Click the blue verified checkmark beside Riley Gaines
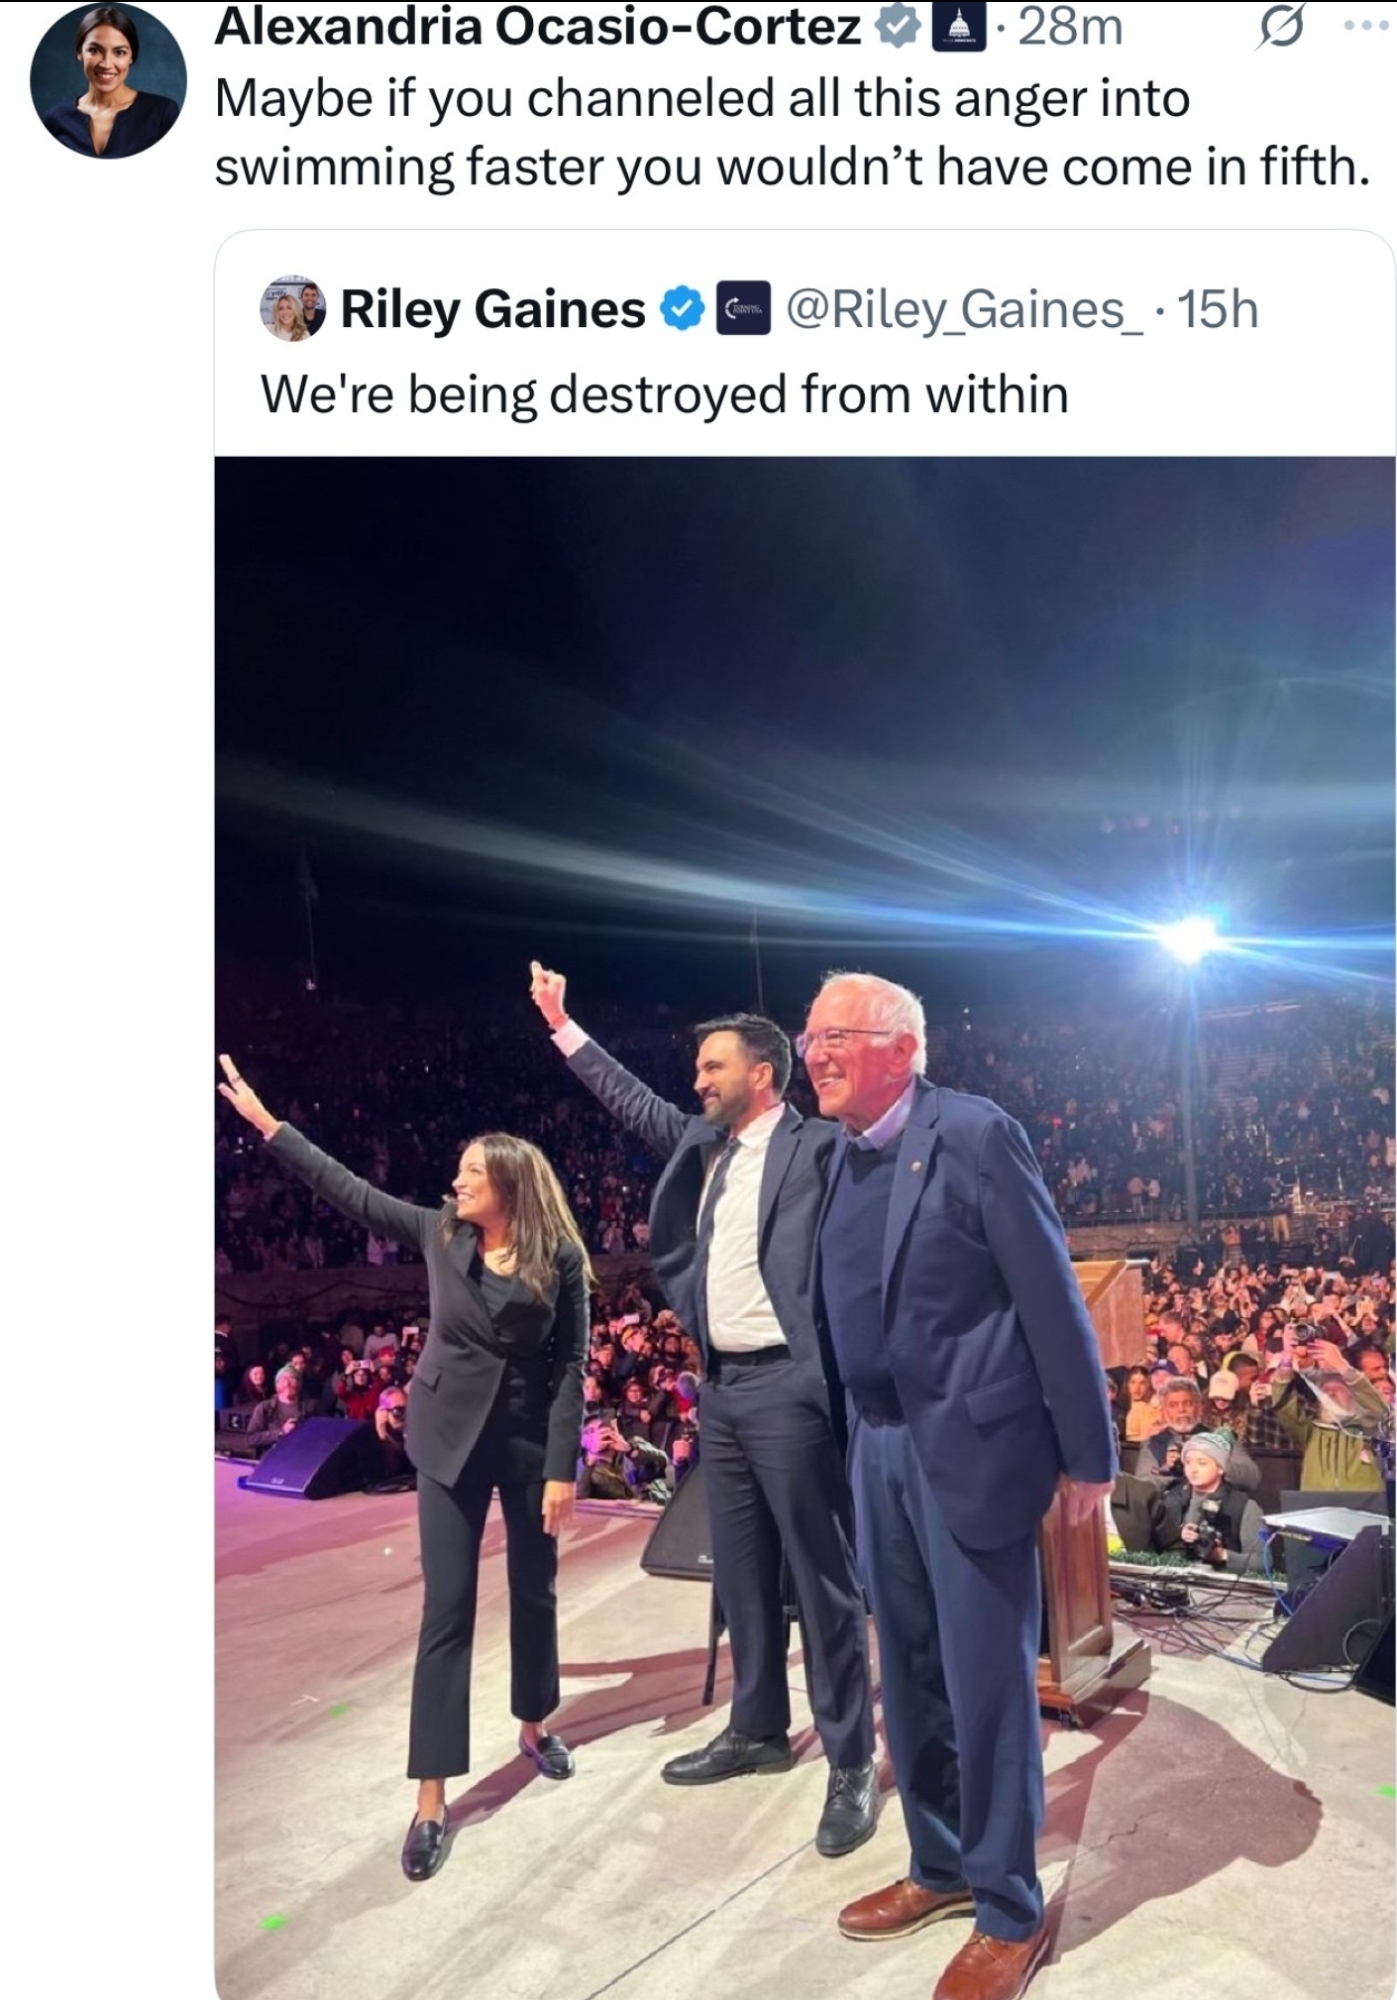This screenshot has height=2000, width=1397. 684,310
